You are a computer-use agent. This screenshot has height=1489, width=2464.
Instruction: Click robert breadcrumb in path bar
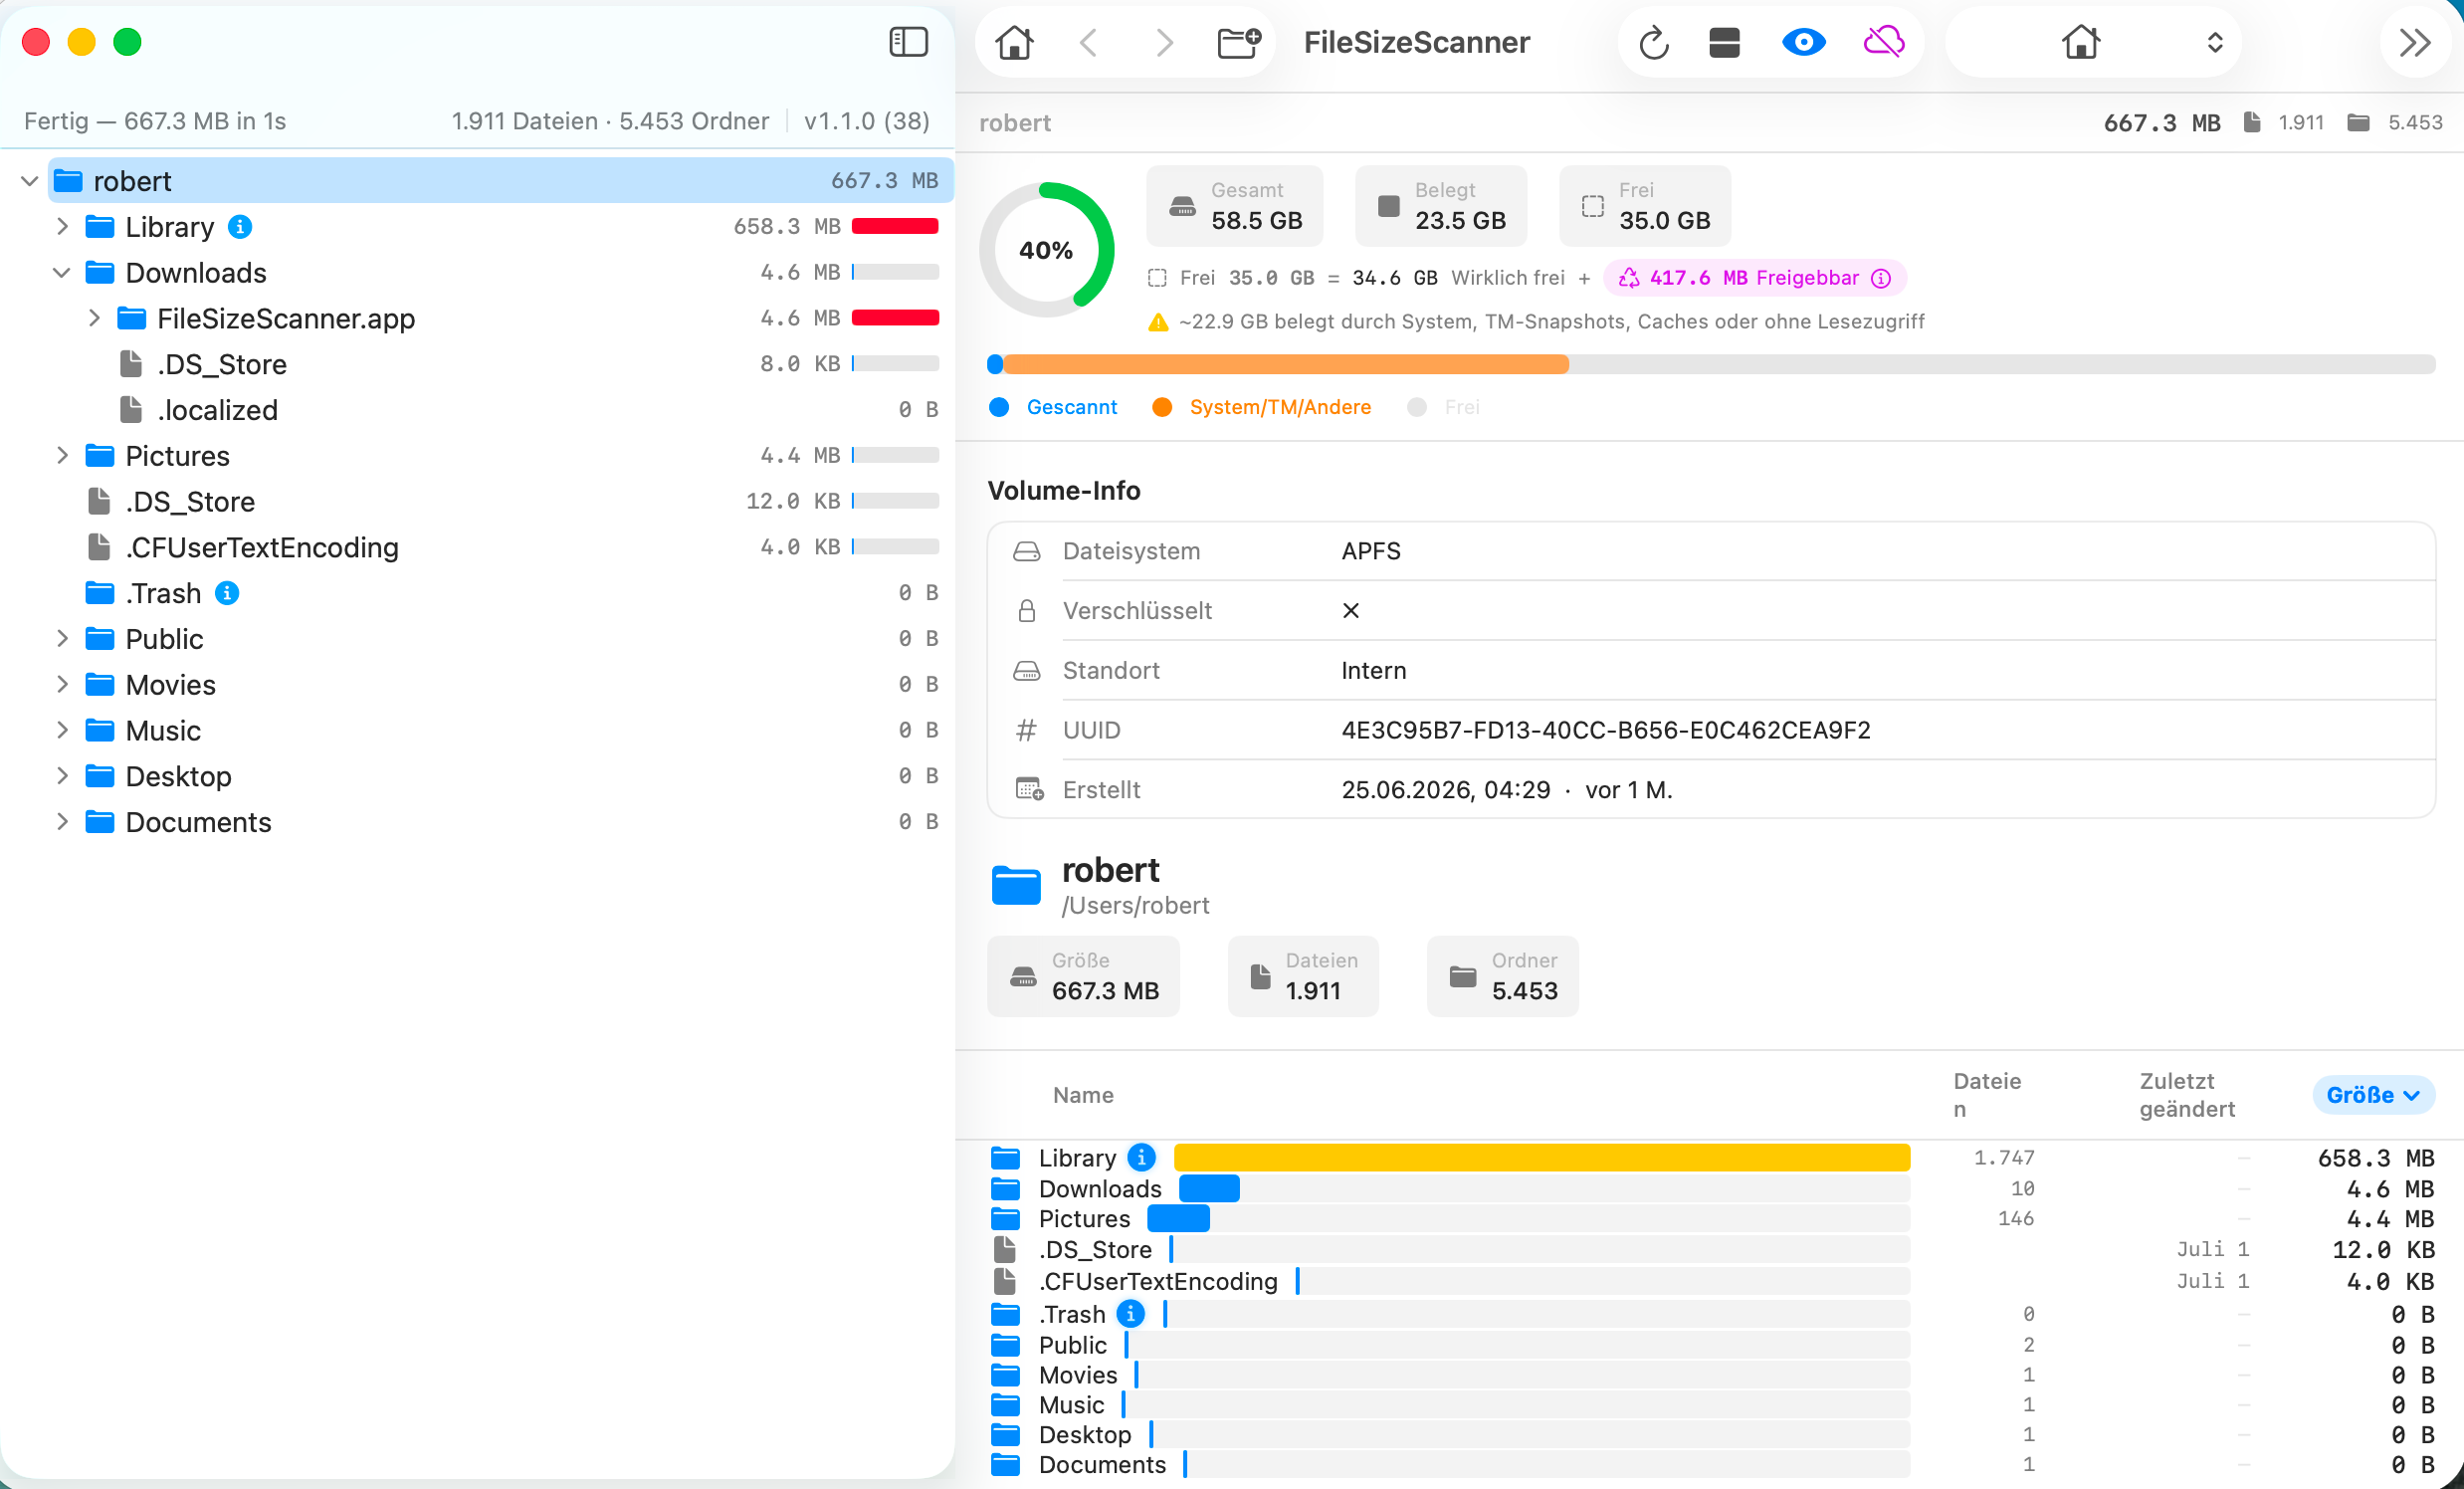click(1015, 123)
